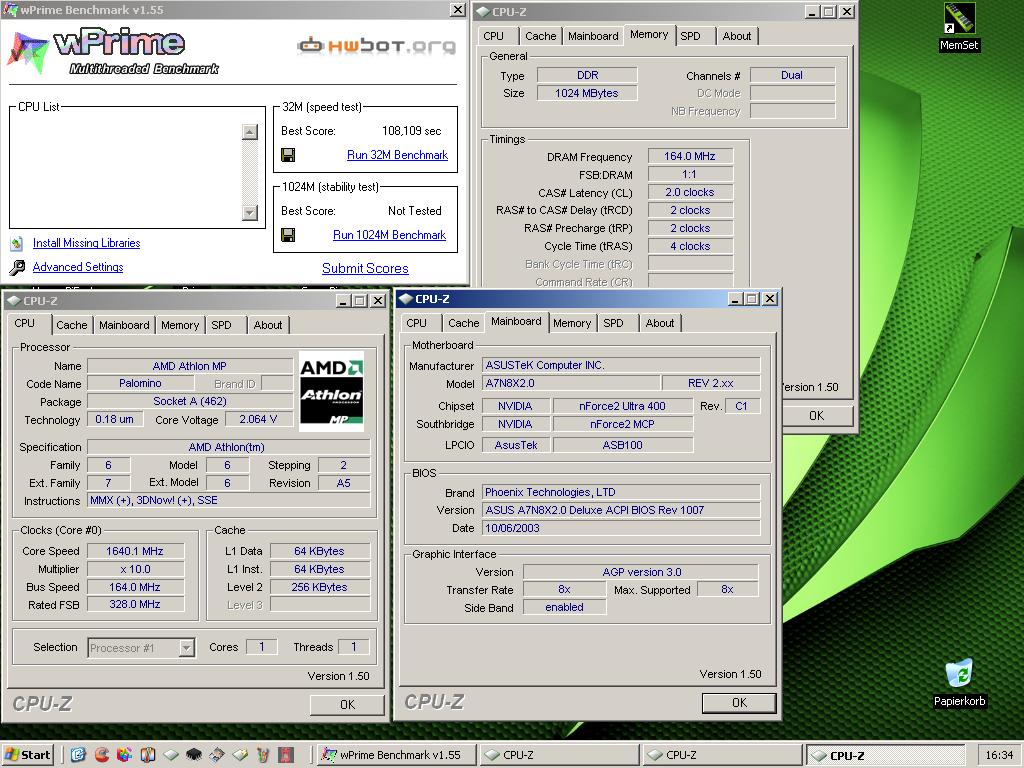Click the save icon beside Run 1024M Benchmark

287,234
